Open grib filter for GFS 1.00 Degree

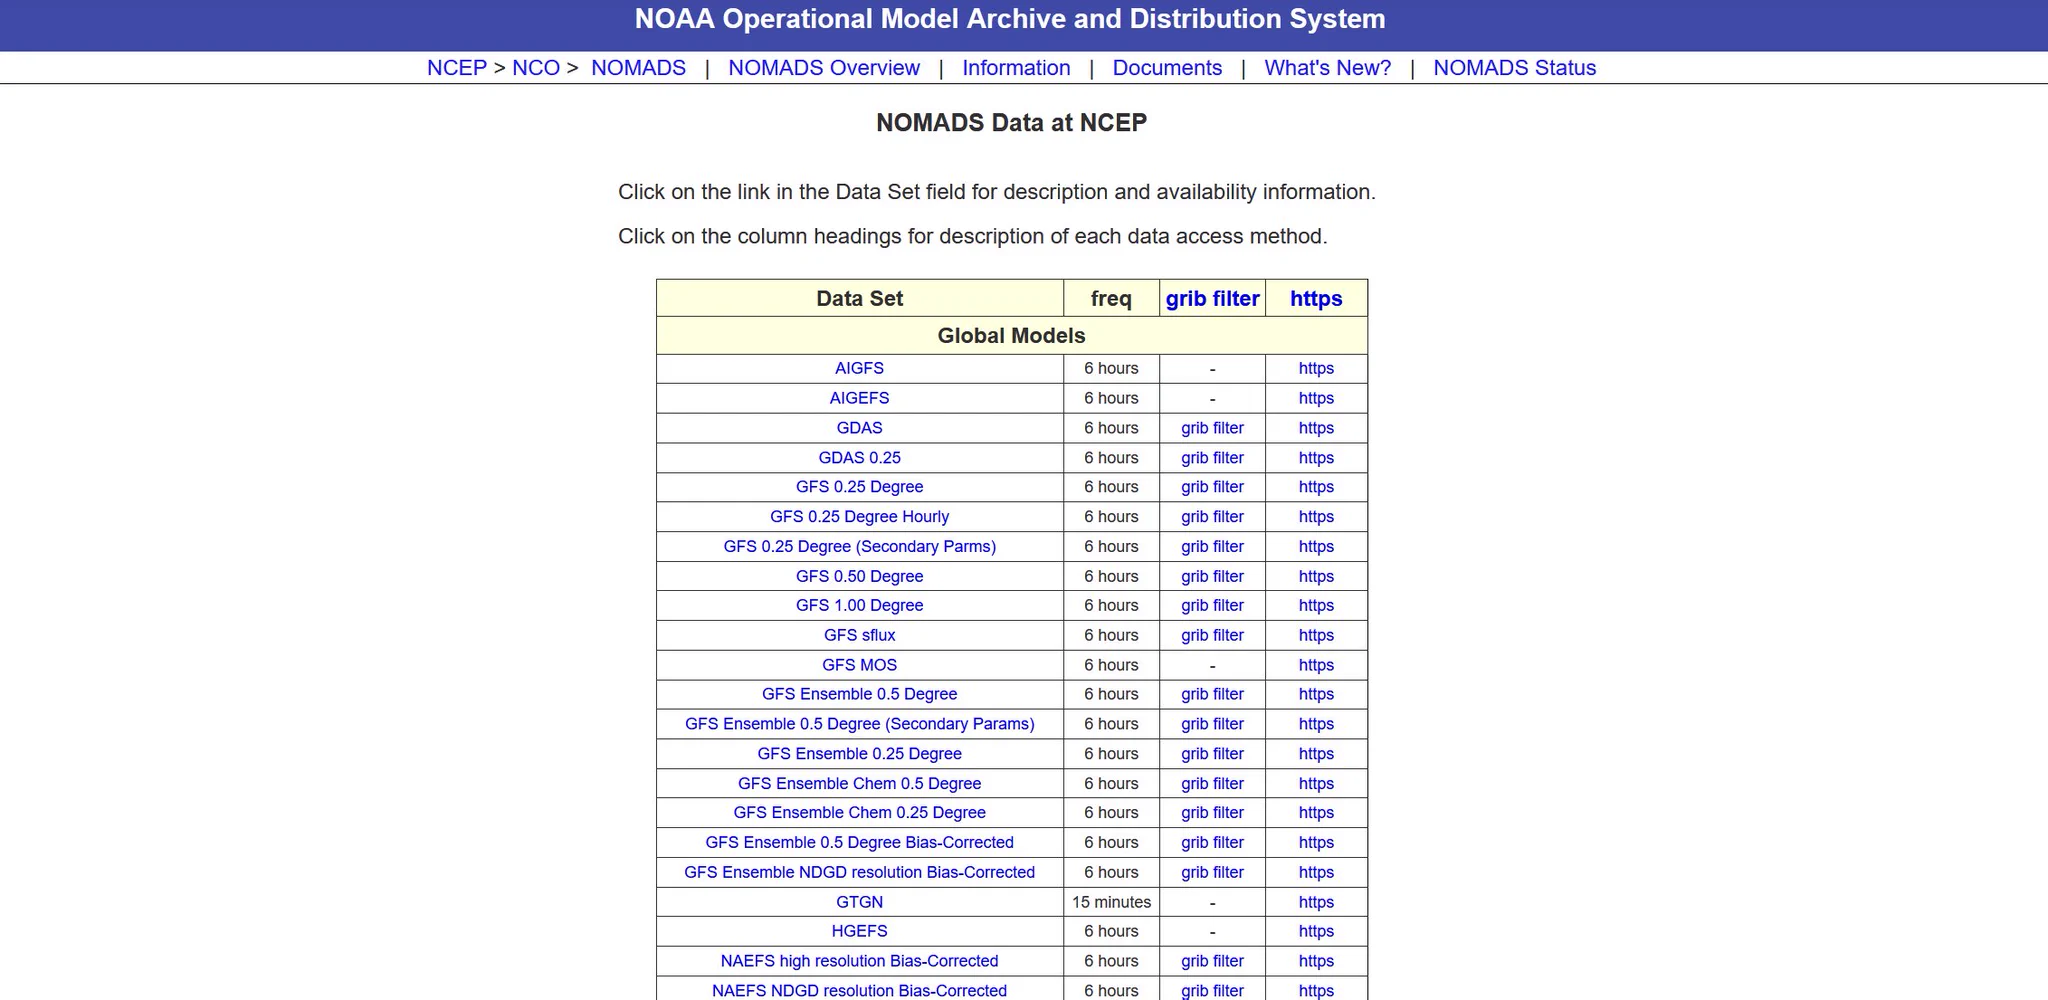[x=1212, y=606]
